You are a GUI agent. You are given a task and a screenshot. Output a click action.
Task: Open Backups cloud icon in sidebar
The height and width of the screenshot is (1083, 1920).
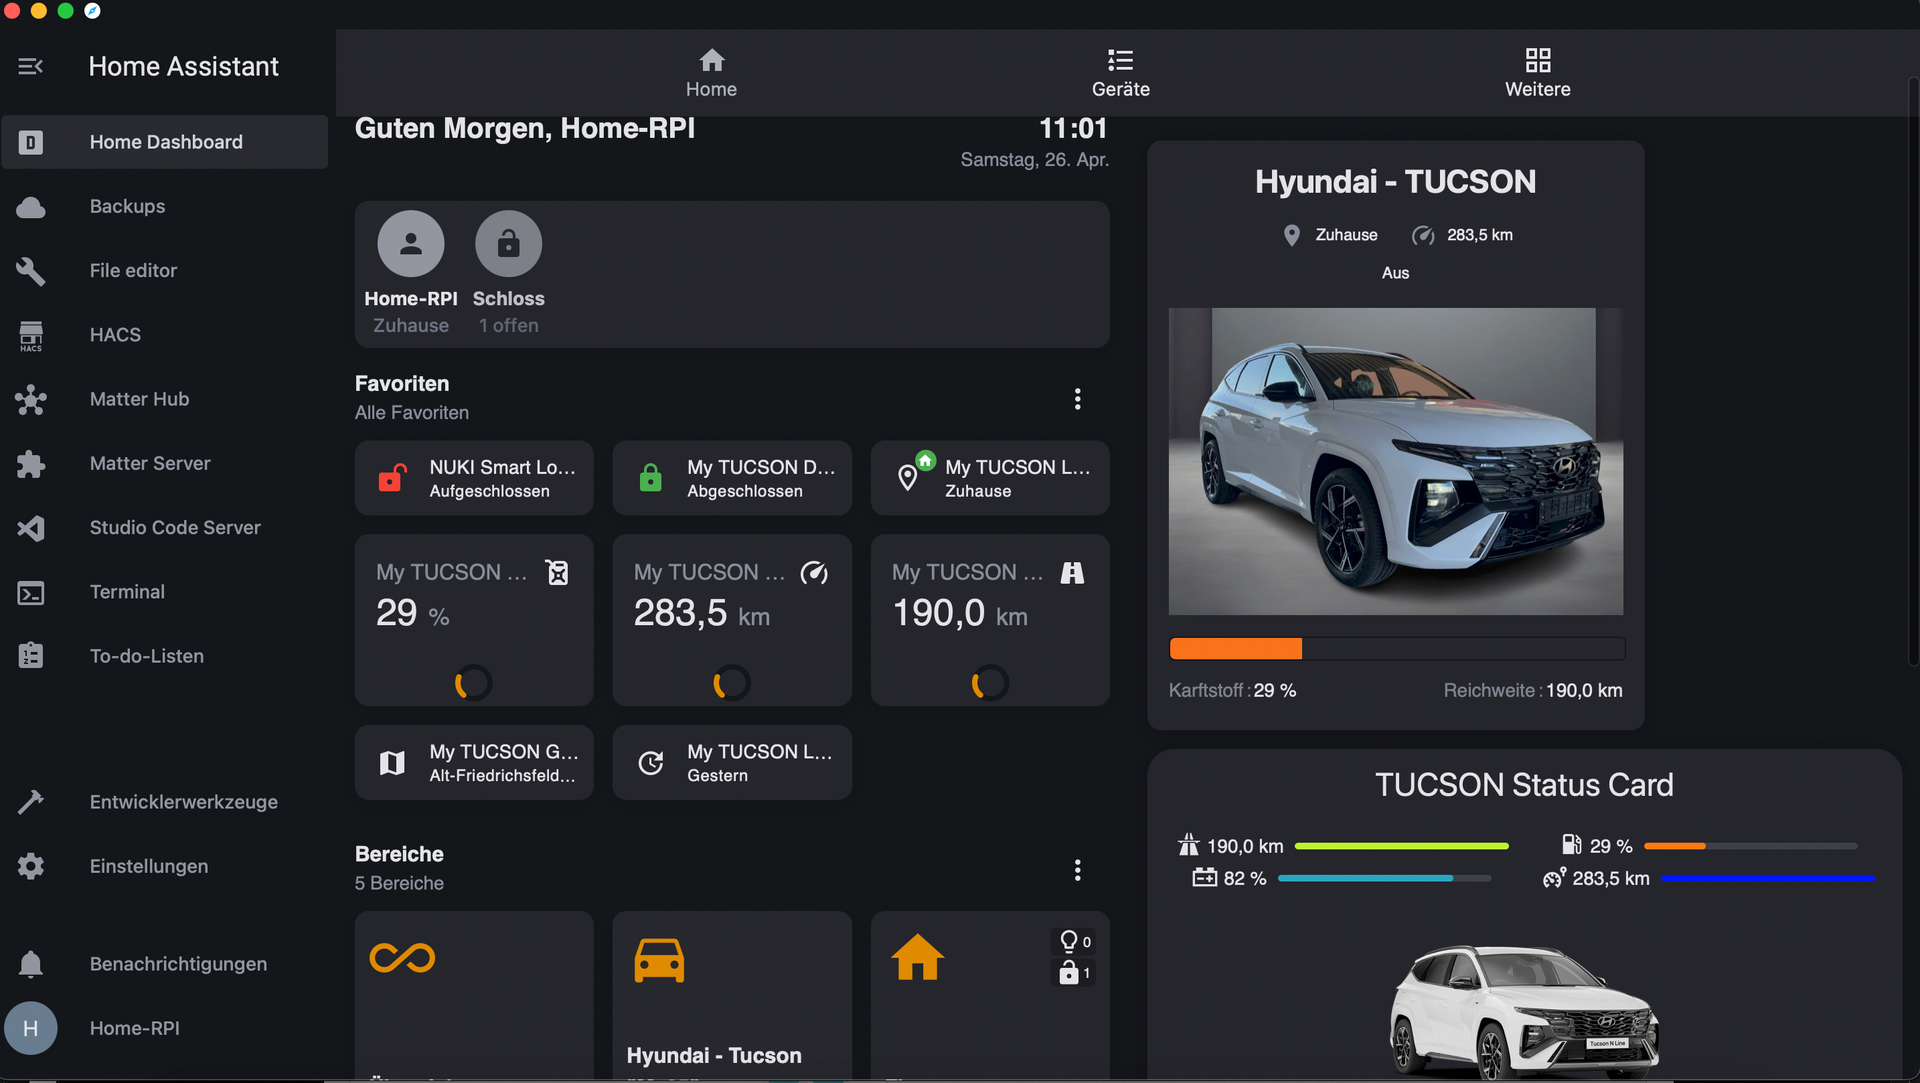[x=31, y=207]
